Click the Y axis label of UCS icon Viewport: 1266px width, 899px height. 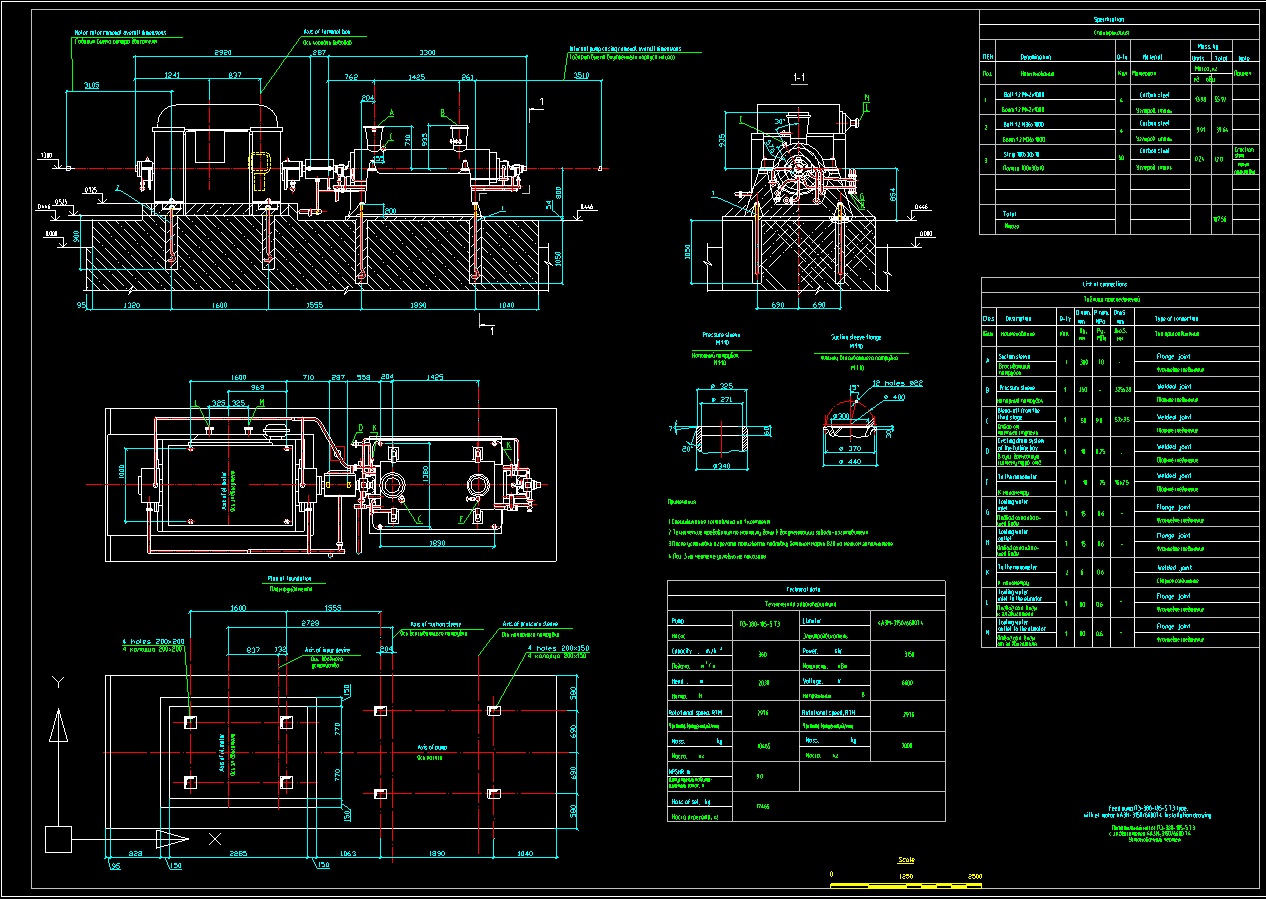[x=58, y=683]
